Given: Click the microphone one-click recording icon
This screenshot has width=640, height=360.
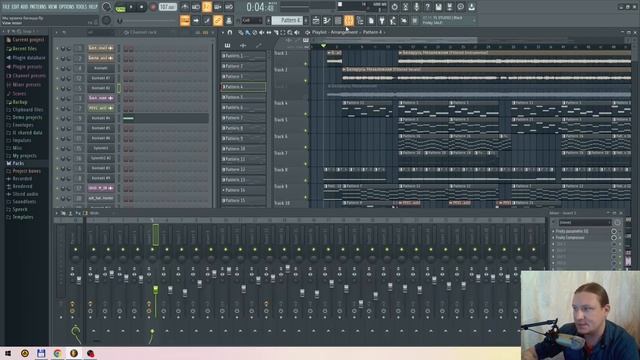Looking at the screenshot, I should tap(416, 7).
